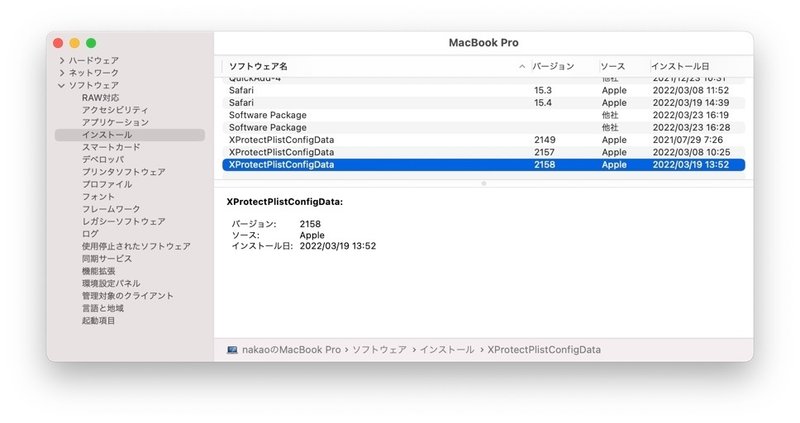Sort by ソース column header
The width and height of the screenshot is (800, 423).
[612, 66]
